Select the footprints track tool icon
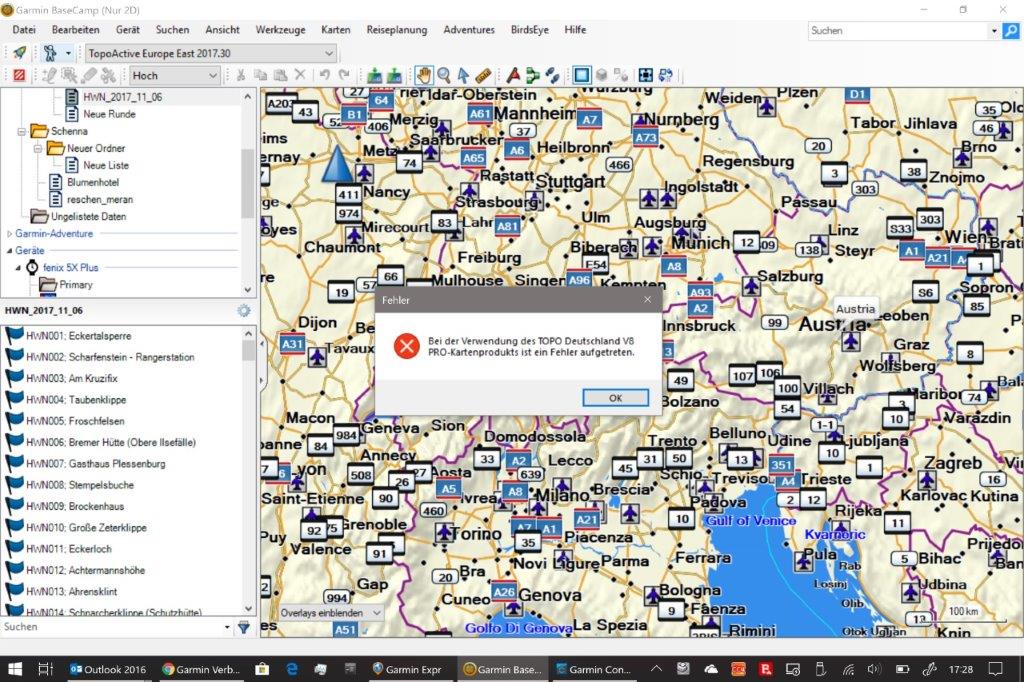The height and width of the screenshot is (682, 1024). pyautogui.click(x=552, y=76)
